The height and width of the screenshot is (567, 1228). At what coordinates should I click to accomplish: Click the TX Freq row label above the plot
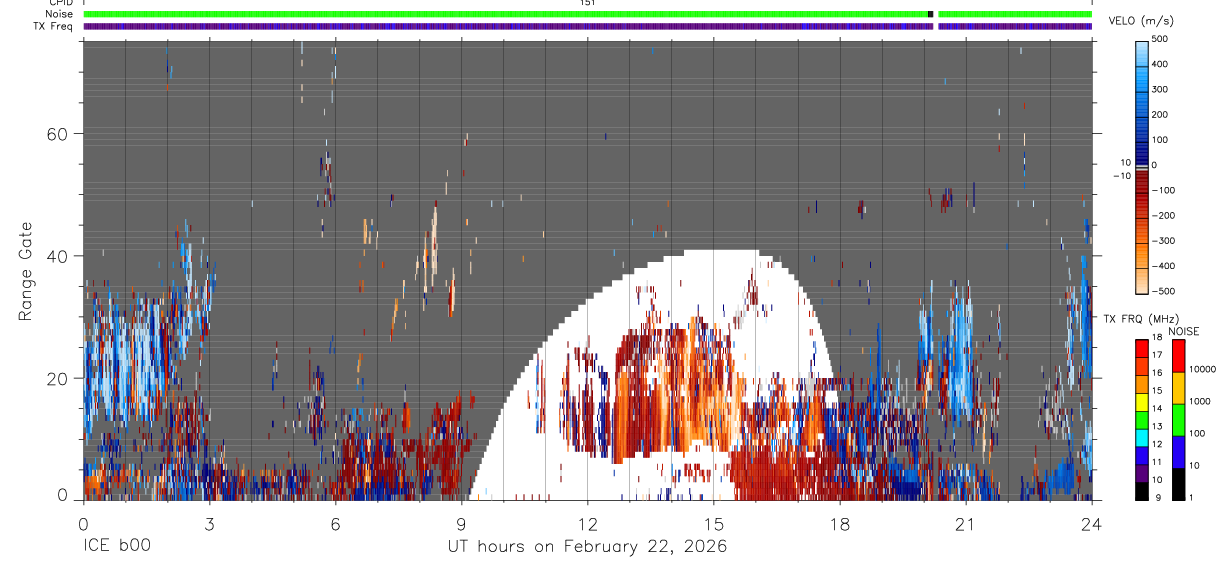click(x=53, y=26)
